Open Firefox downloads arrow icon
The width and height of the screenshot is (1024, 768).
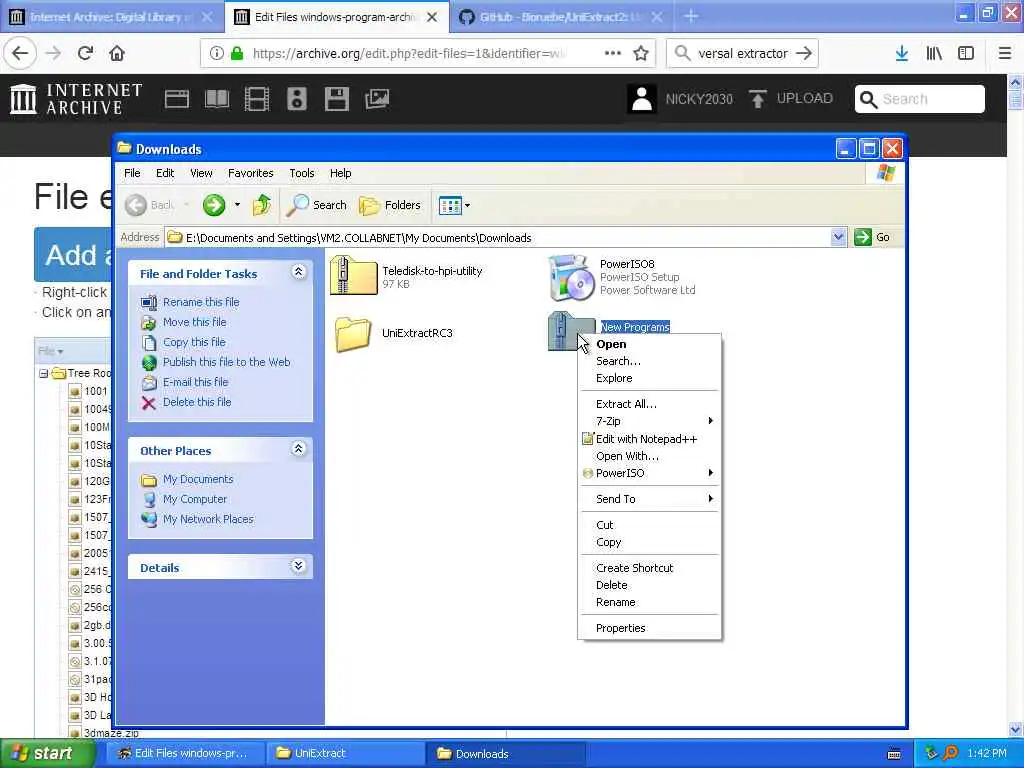(x=902, y=54)
